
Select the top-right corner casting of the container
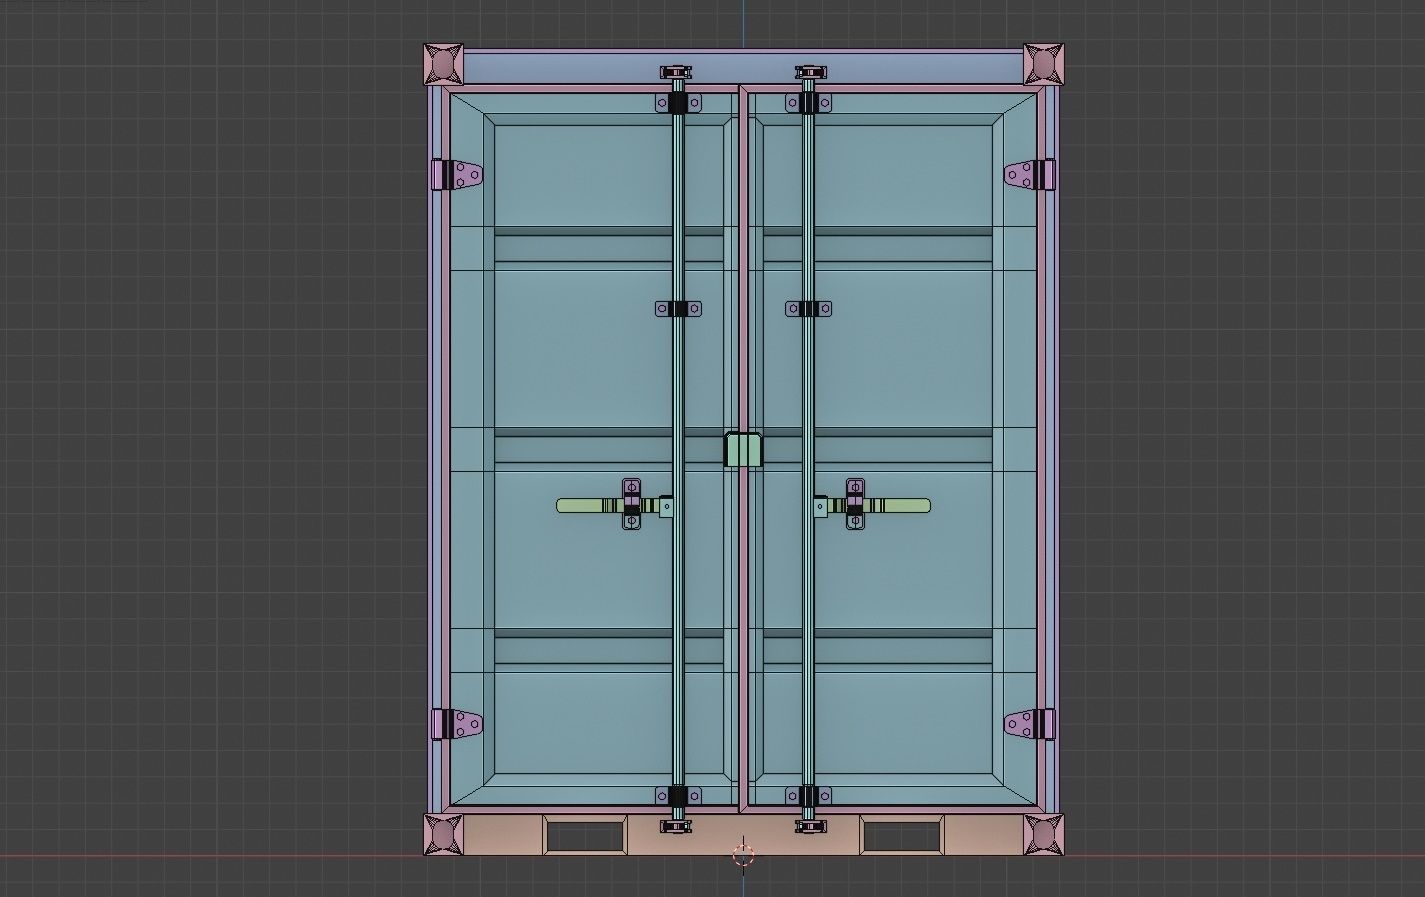(1043, 63)
